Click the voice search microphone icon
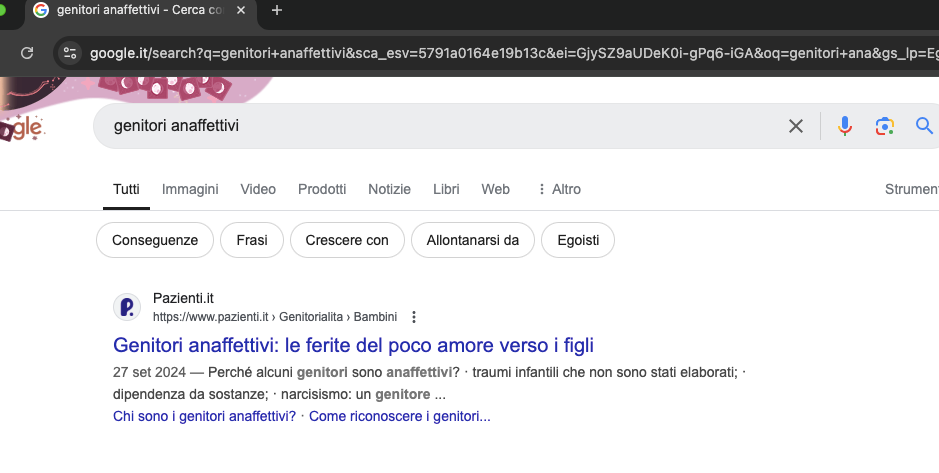The height and width of the screenshot is (473, 939). point(845,126)
